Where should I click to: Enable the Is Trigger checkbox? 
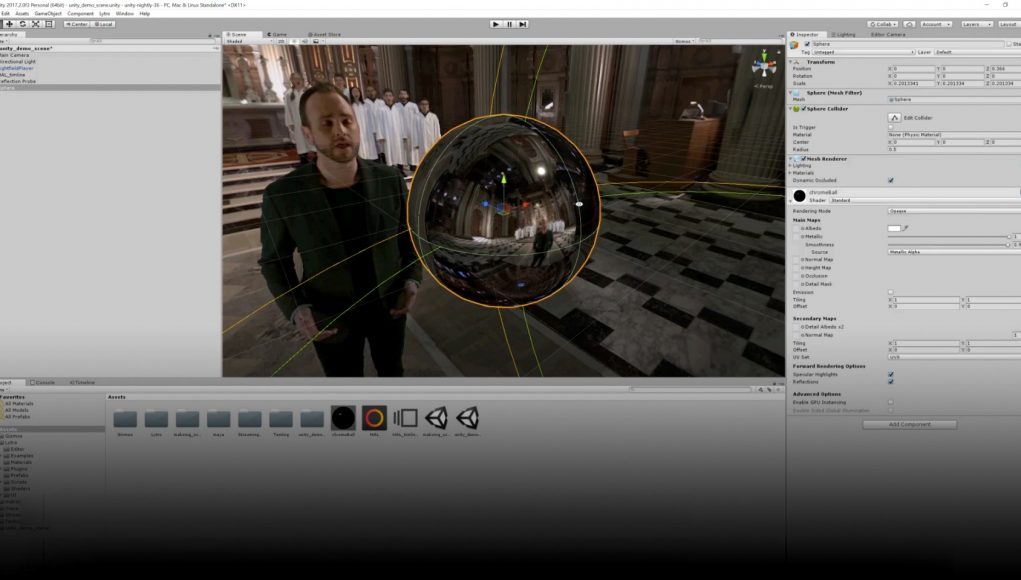tap(891, 125)
